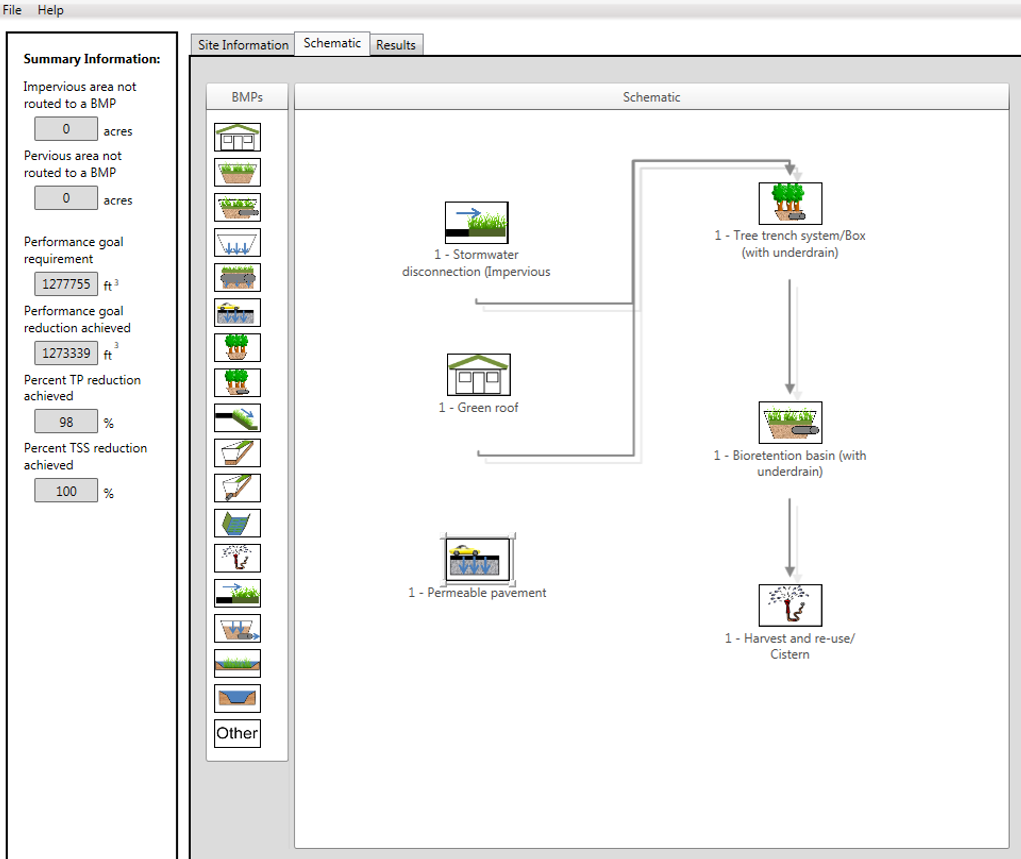Viewport: 1021px width, 859px height.
Task: Open the Help menu
Action: tap(50, 10)
